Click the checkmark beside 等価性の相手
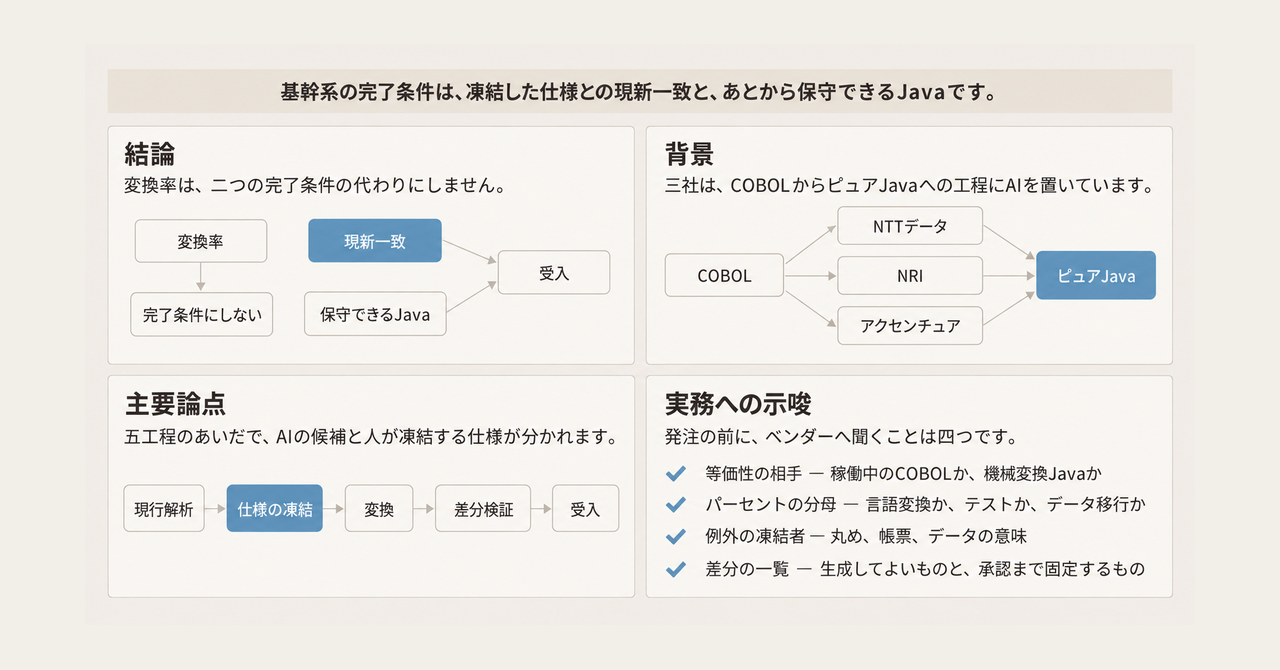 pyautogui.click(x=675, y=472)
